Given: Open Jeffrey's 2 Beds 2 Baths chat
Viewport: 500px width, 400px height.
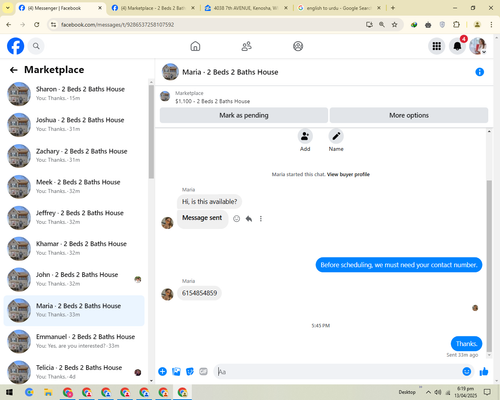Looking at the screenshot, I should (74, 217).
